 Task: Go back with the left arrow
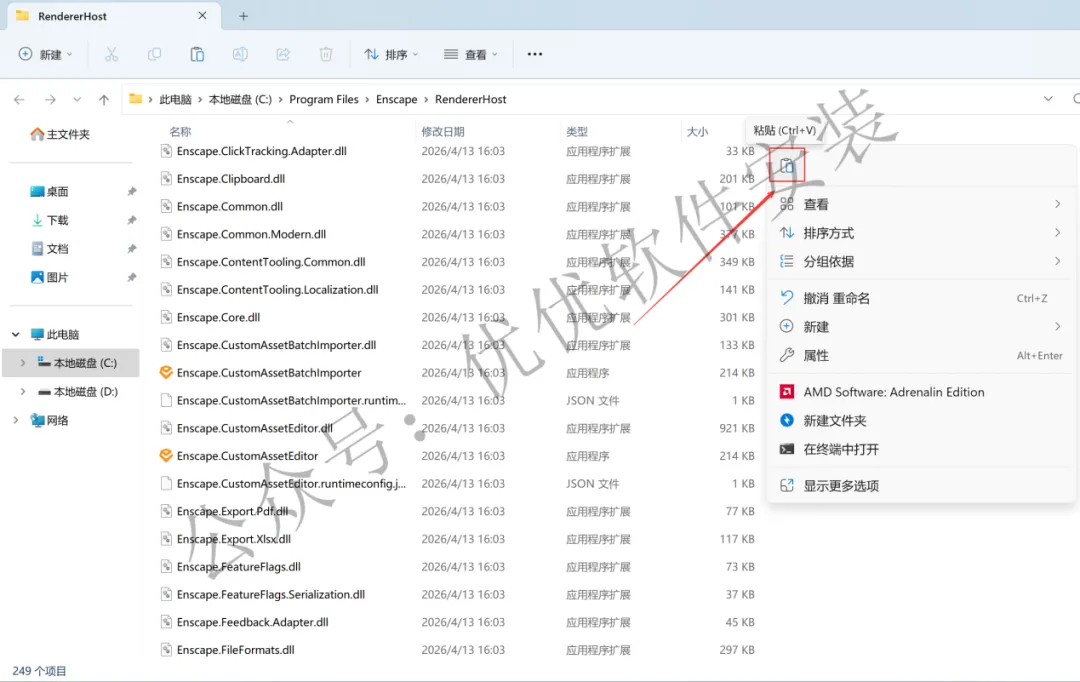click(x=19, y=100)
